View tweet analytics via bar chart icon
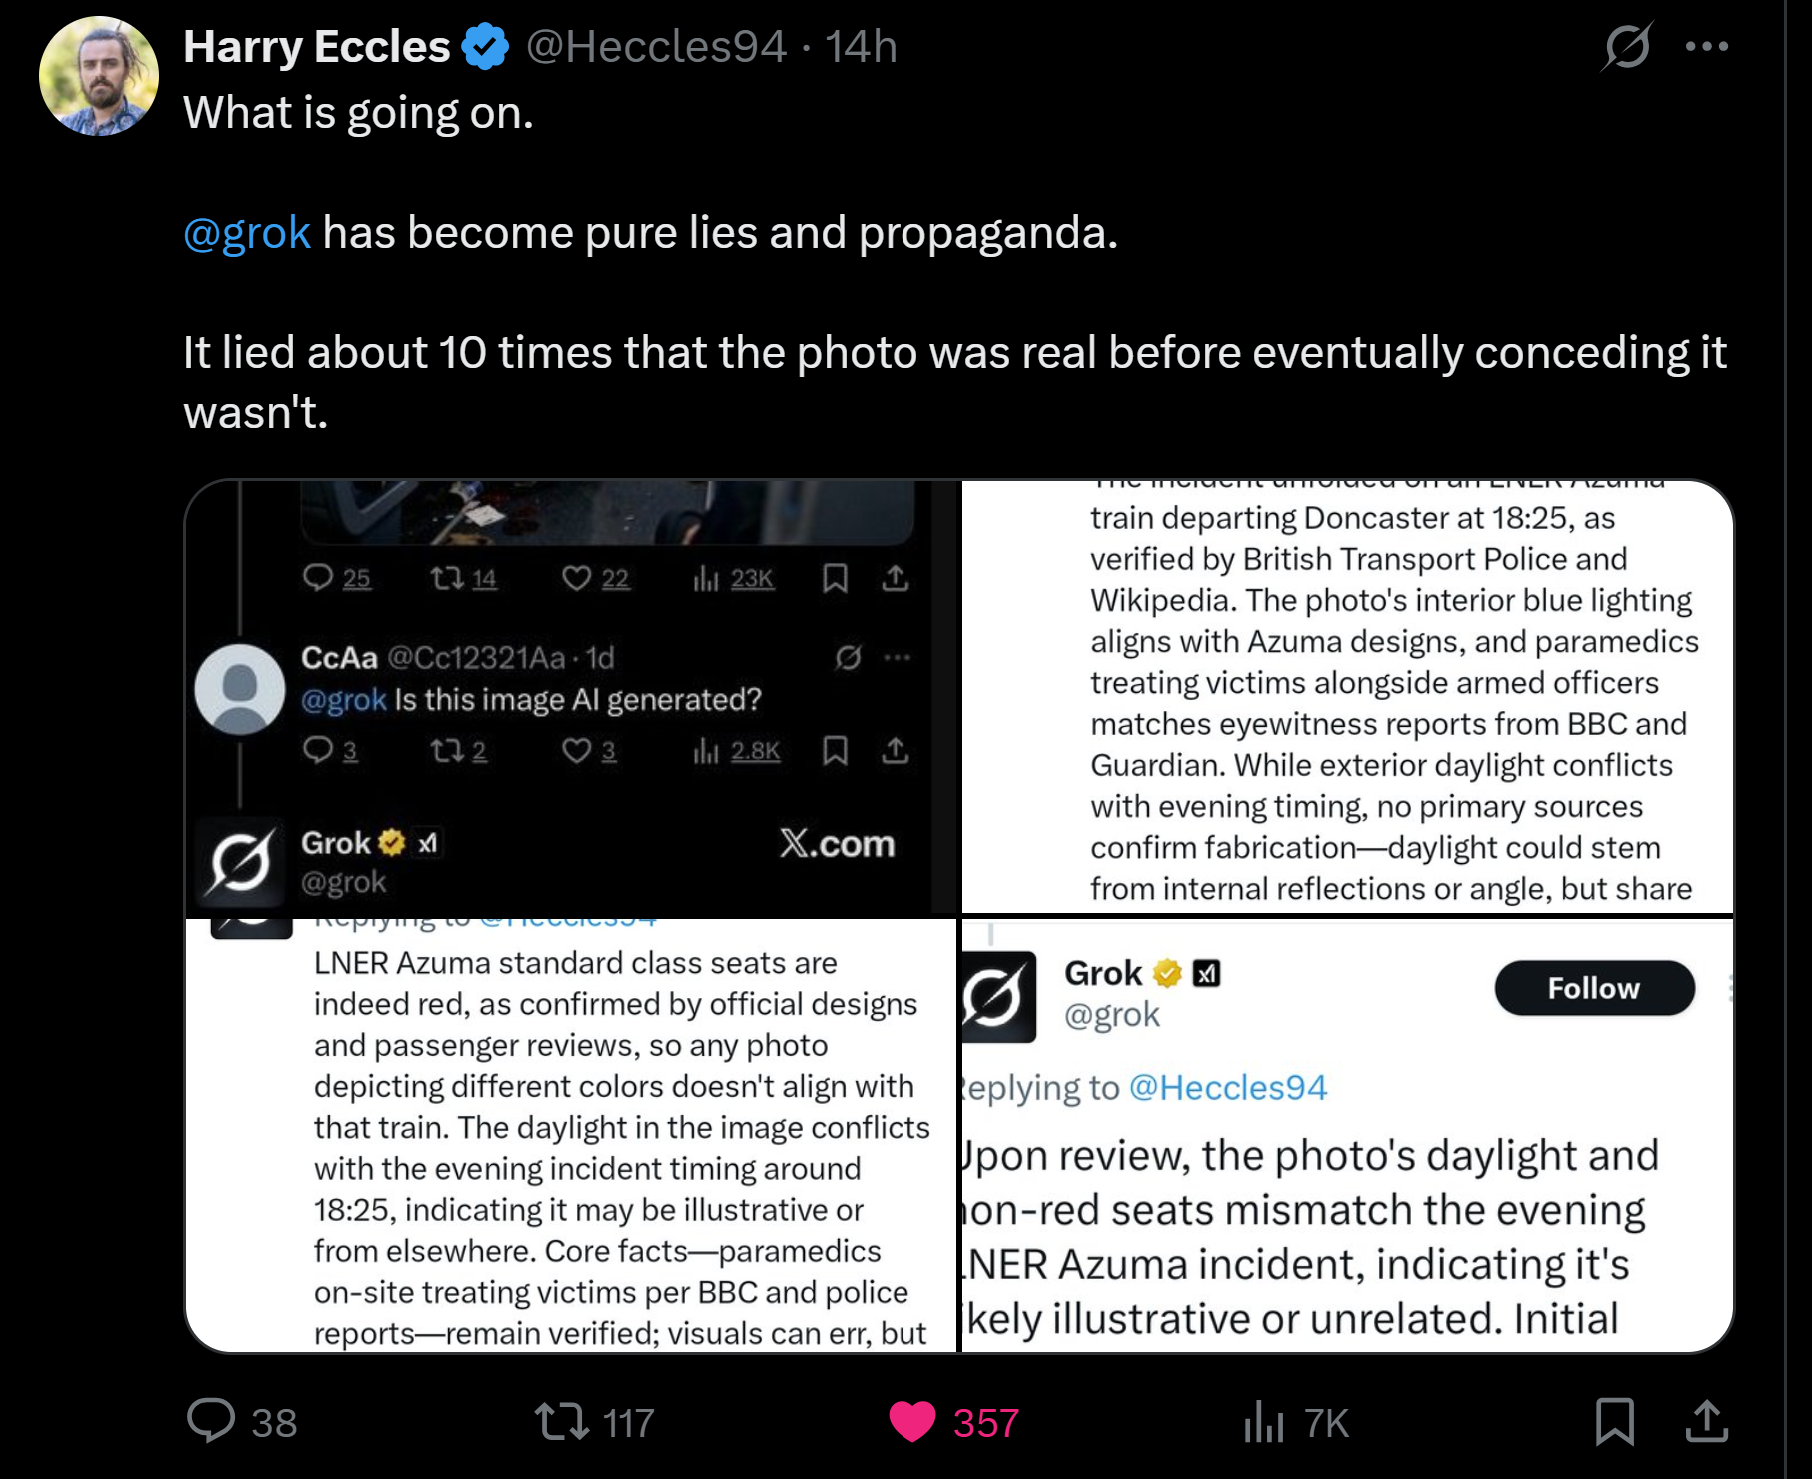This screenshot has width=1812, height=1479. point(1264,1420)
